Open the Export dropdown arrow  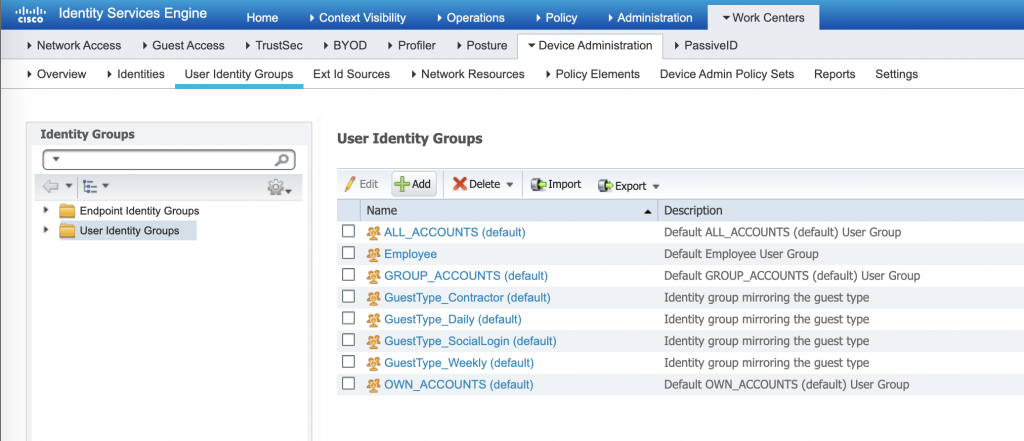point(656,187)
